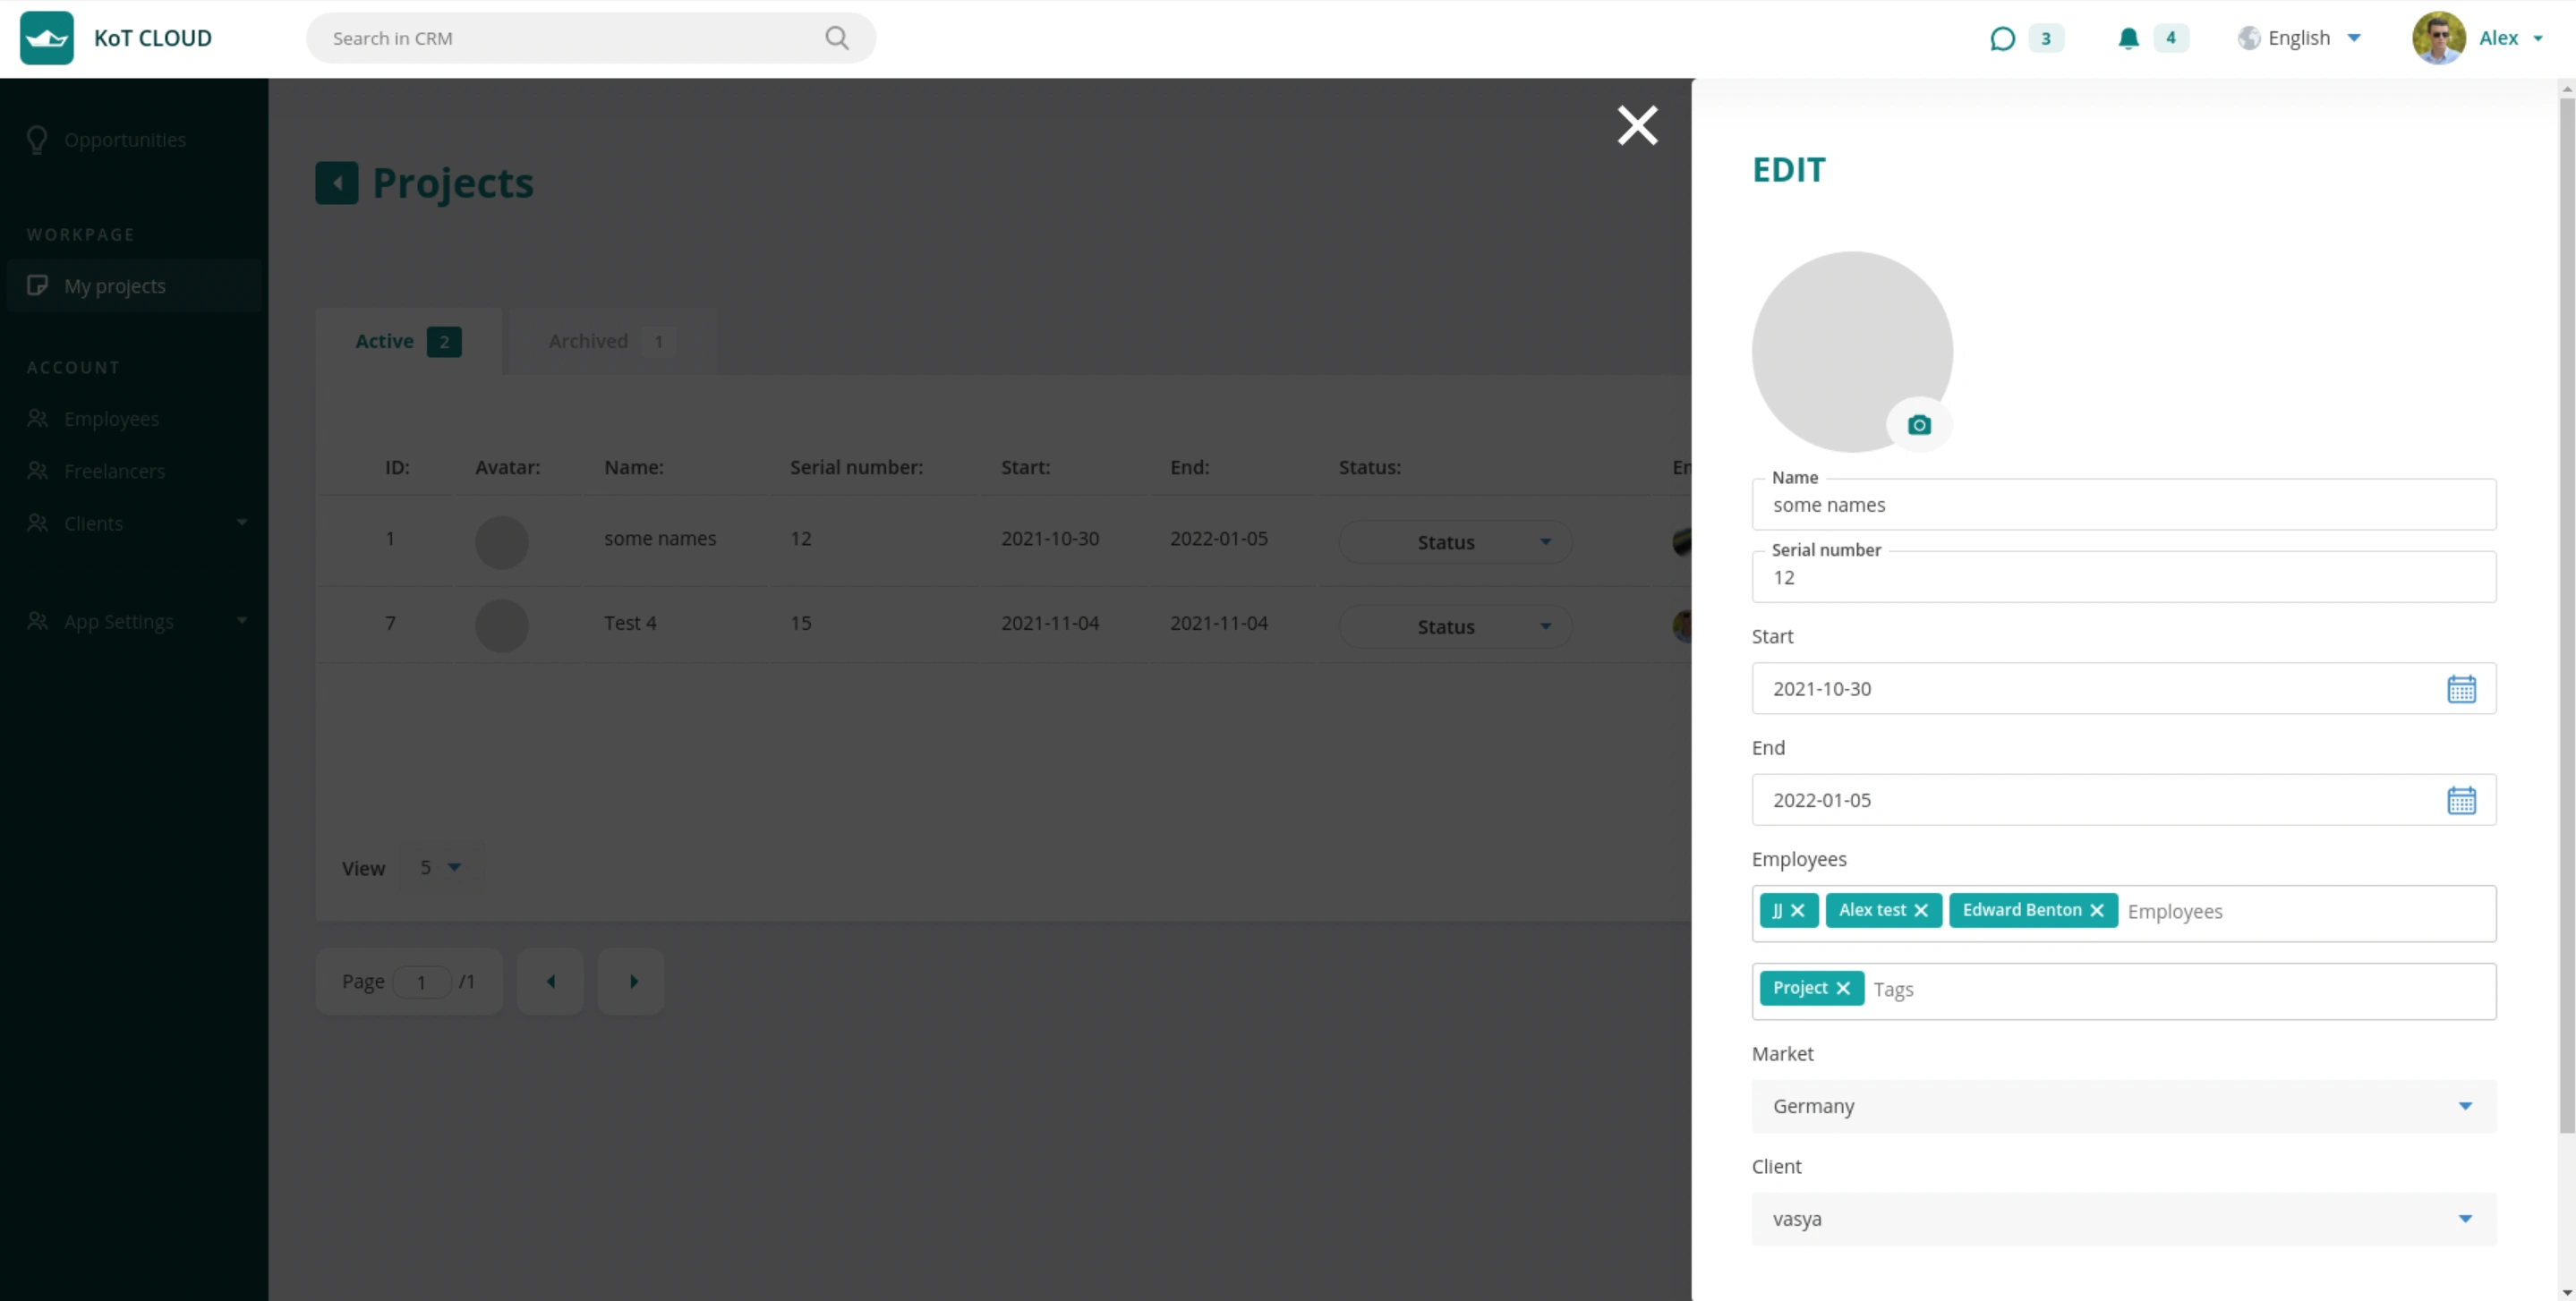Expand the Market dropdown showing Germany
The width and height of the screenshot is (2576, 1301).
[2123, 1106]
